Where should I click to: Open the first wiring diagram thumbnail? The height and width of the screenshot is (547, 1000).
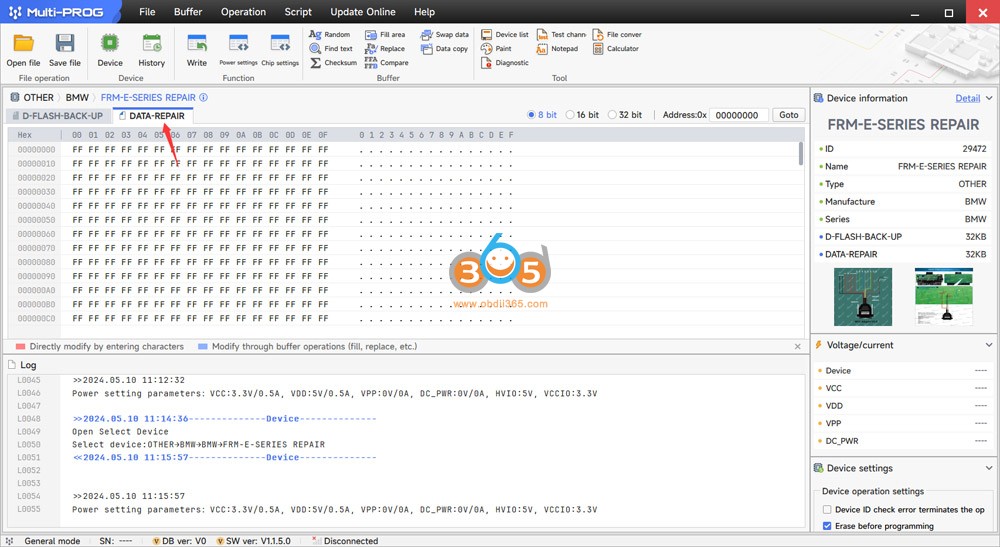point(863,296)
